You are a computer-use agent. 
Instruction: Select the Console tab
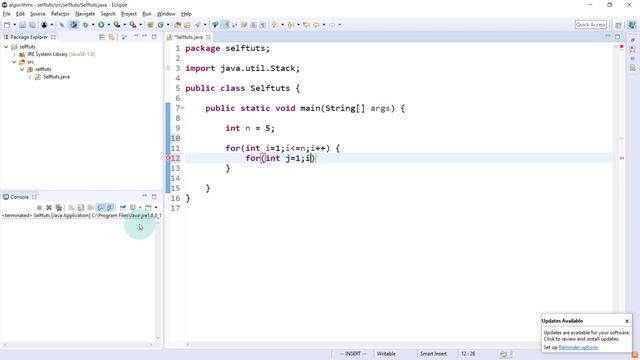20,197
